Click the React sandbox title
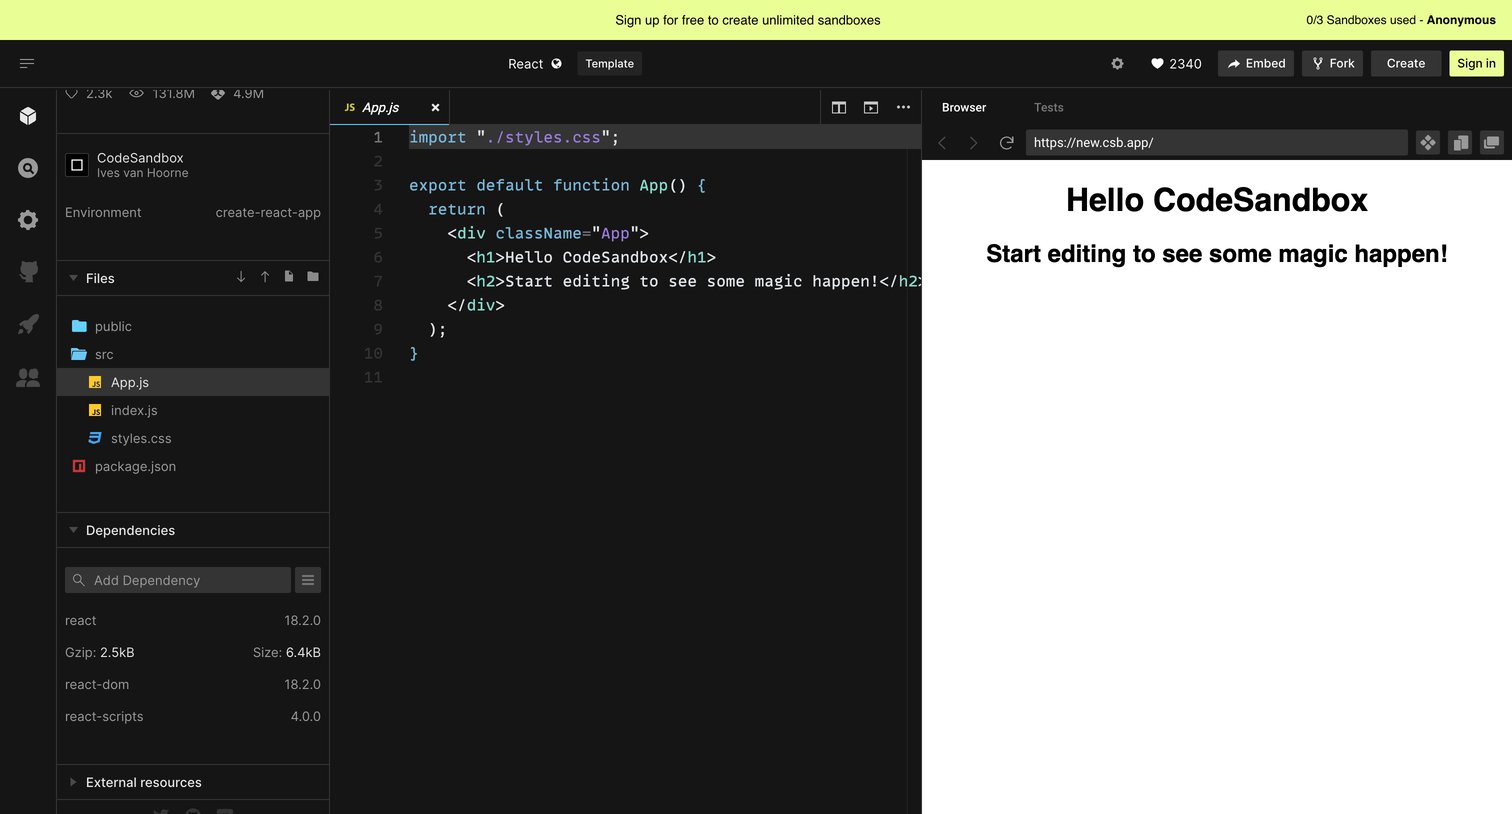 (x=525, y=63)
